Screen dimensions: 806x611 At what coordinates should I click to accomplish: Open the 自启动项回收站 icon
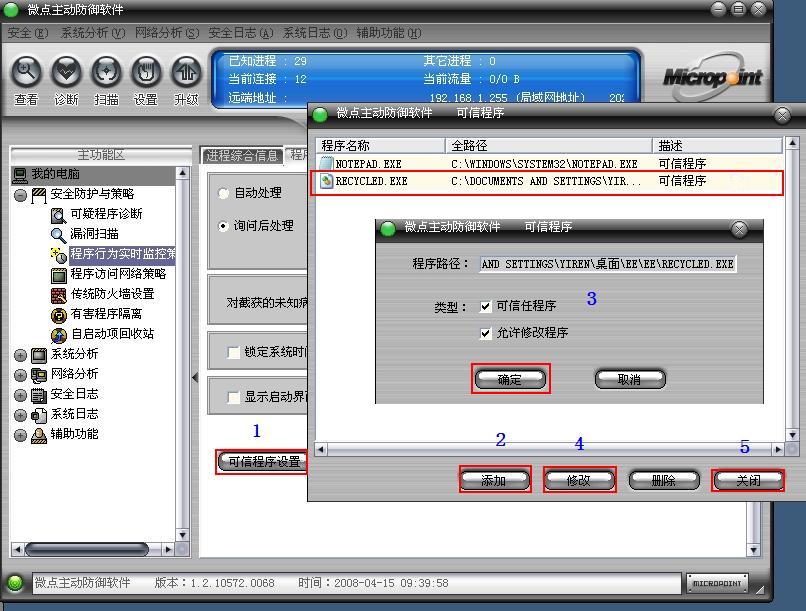point(59,335)
